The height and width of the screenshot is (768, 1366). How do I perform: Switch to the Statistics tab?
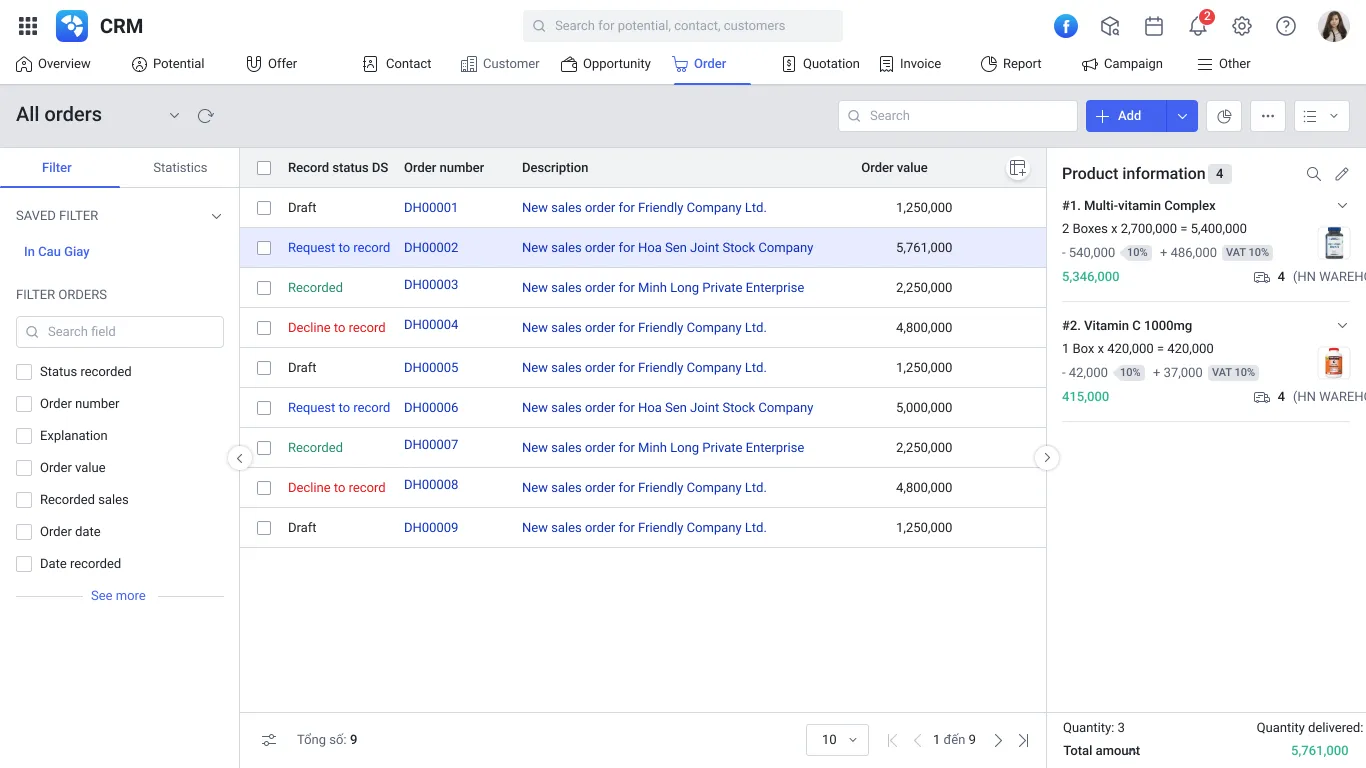pos(179,167)
